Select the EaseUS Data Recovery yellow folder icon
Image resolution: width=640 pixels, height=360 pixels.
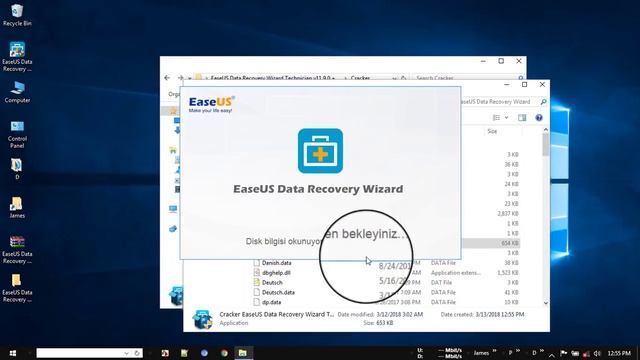(x=17, y=288)
